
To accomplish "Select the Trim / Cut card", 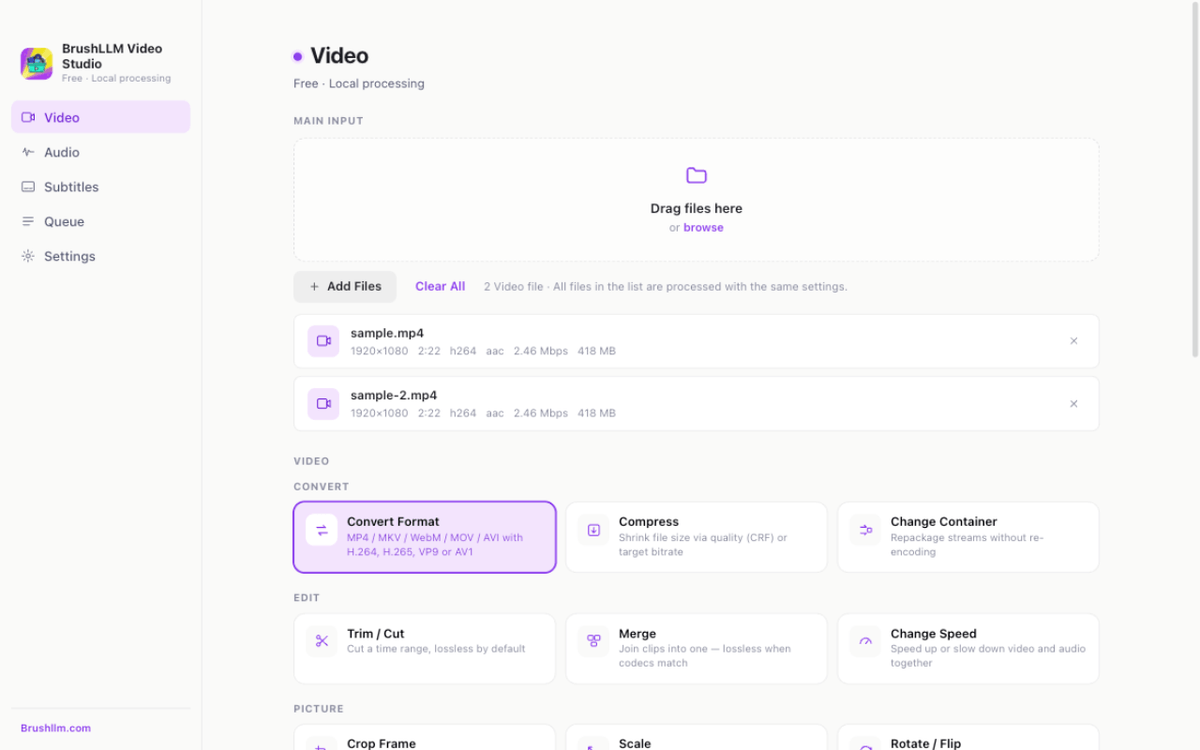I will click(425, 649).
